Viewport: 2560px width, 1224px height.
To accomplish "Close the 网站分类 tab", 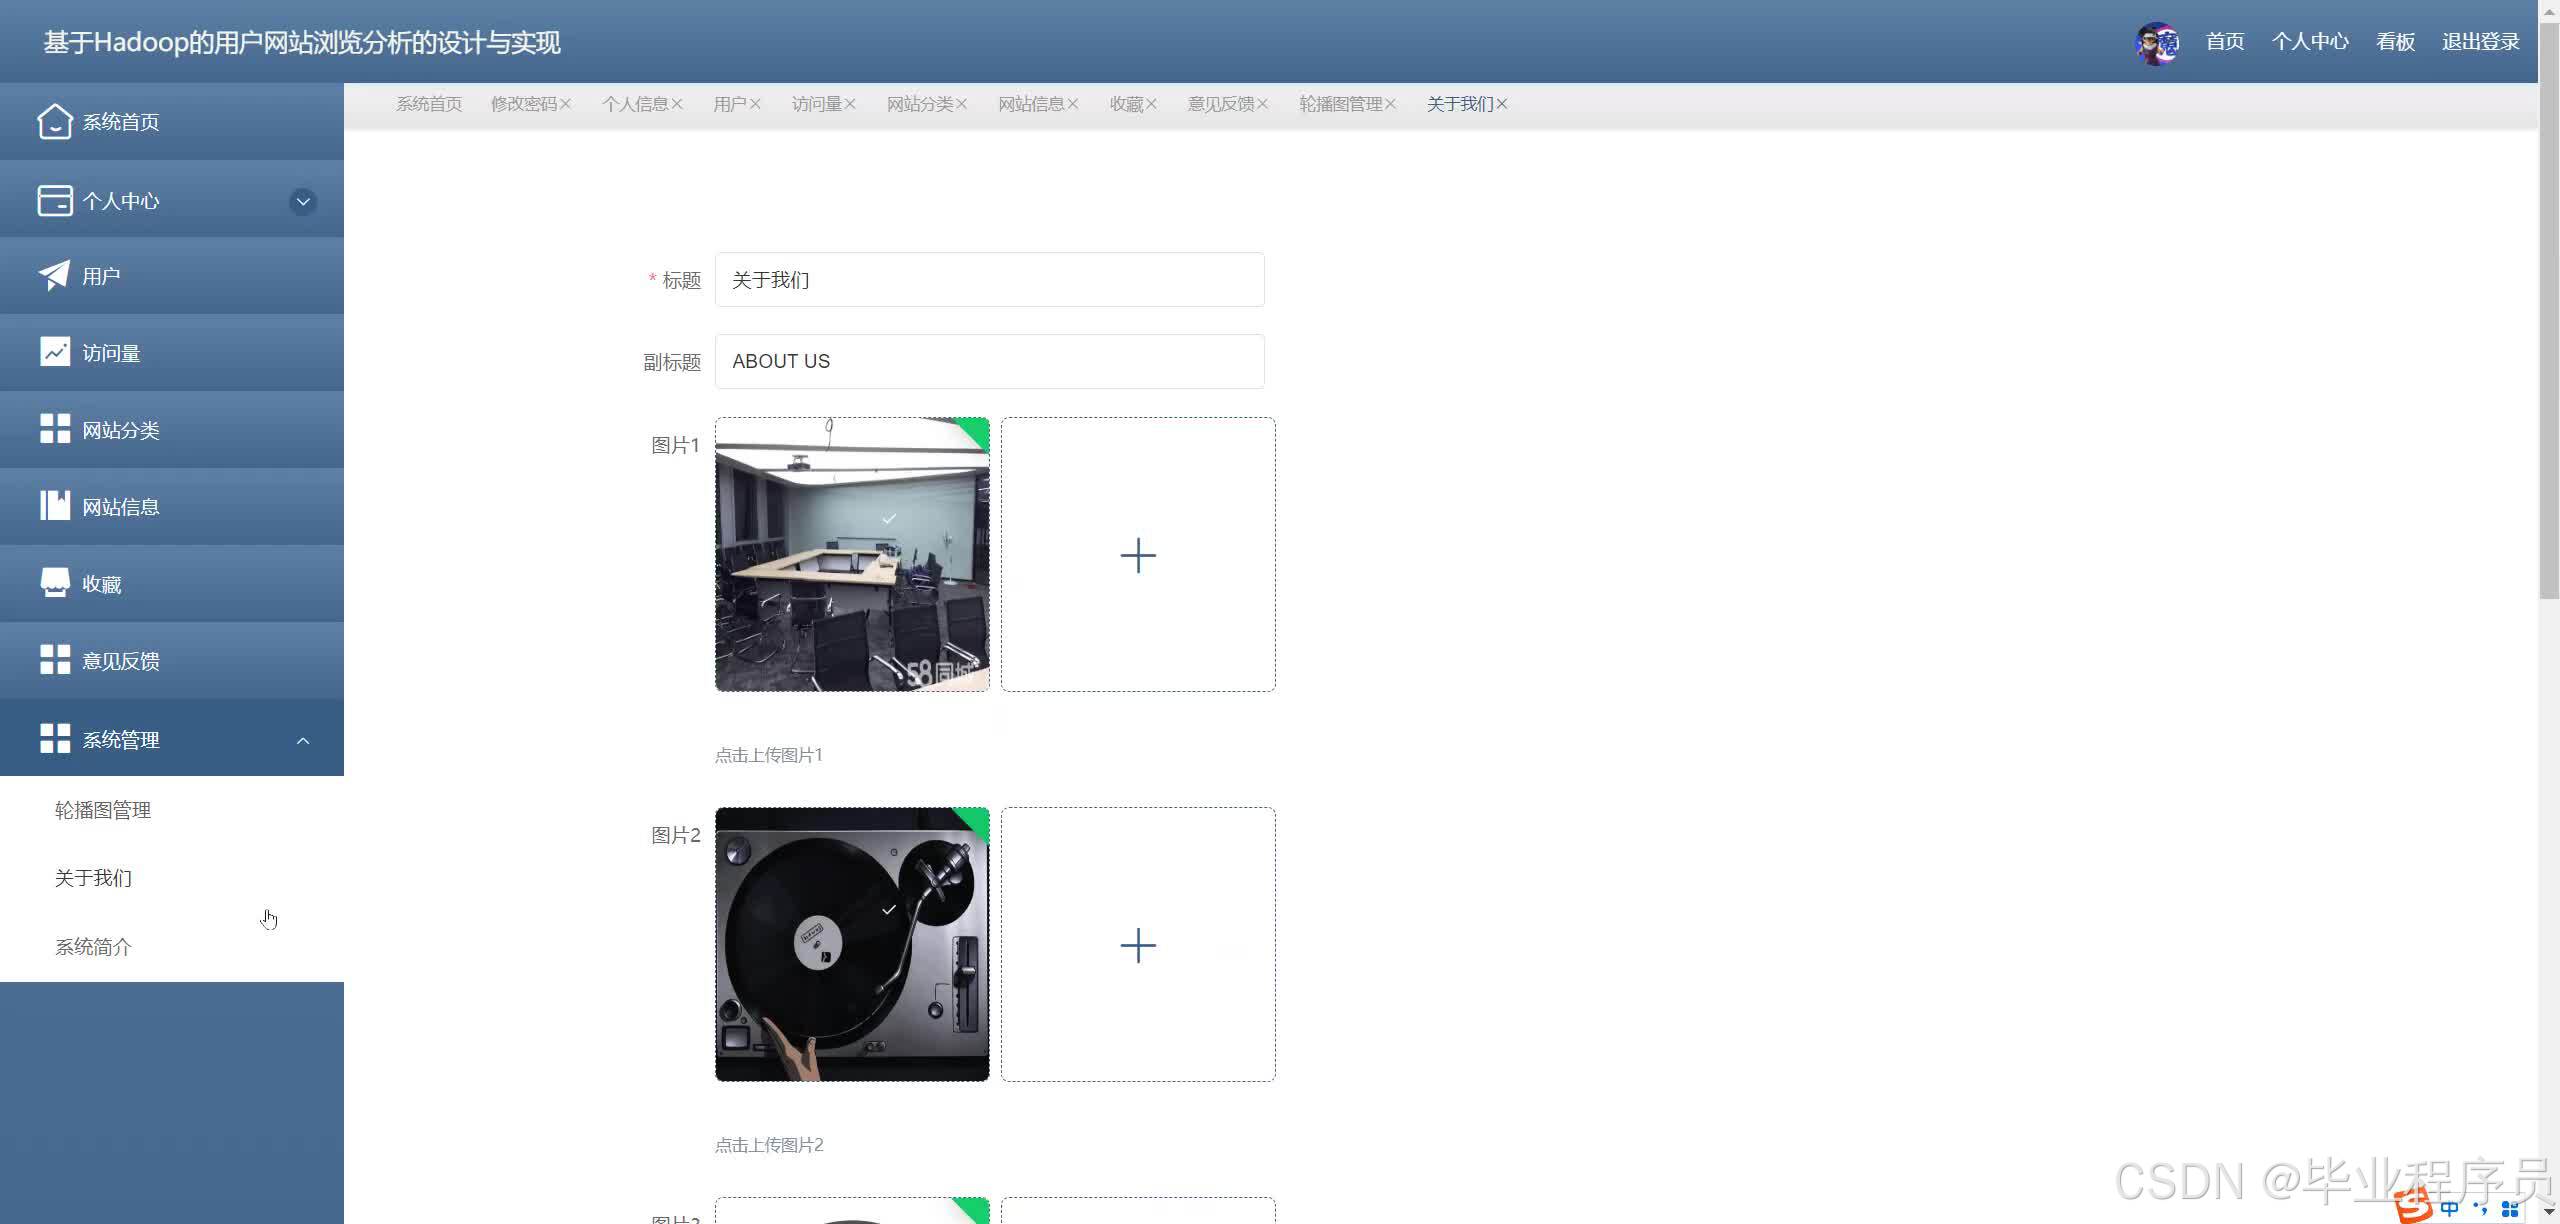I will 961,104.
